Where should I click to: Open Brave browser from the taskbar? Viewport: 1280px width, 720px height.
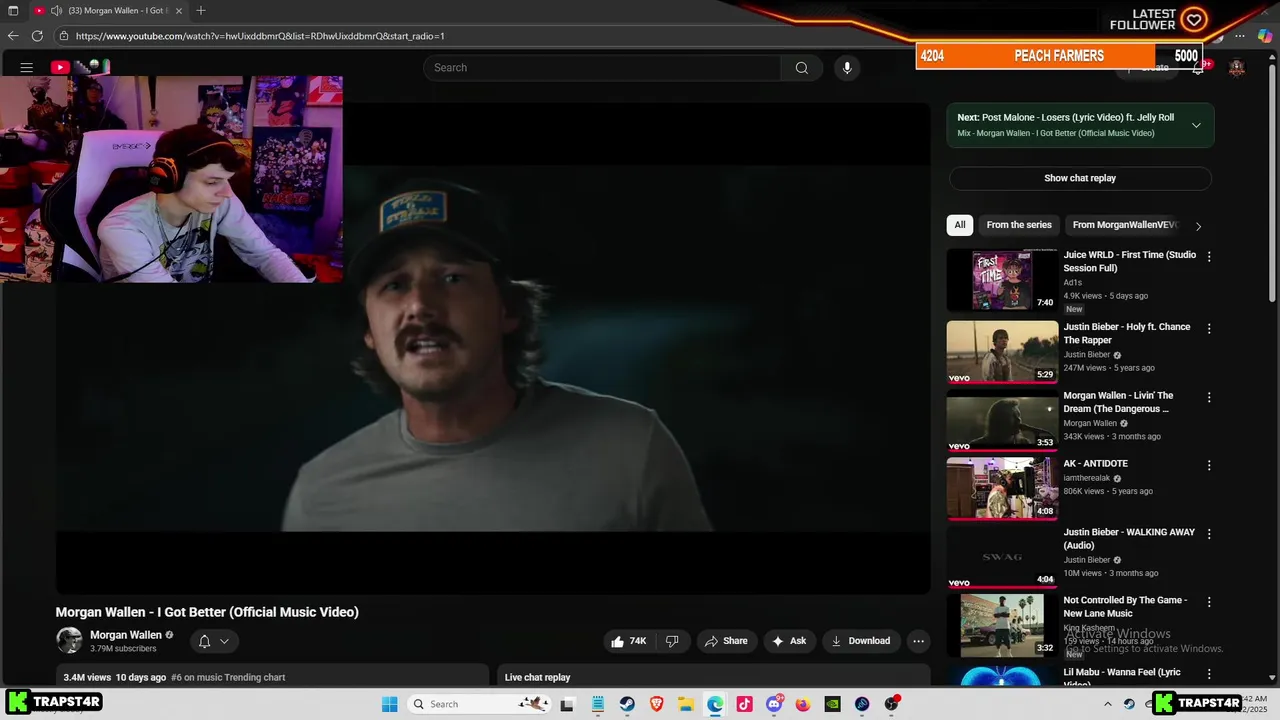(x=656, y=704)
